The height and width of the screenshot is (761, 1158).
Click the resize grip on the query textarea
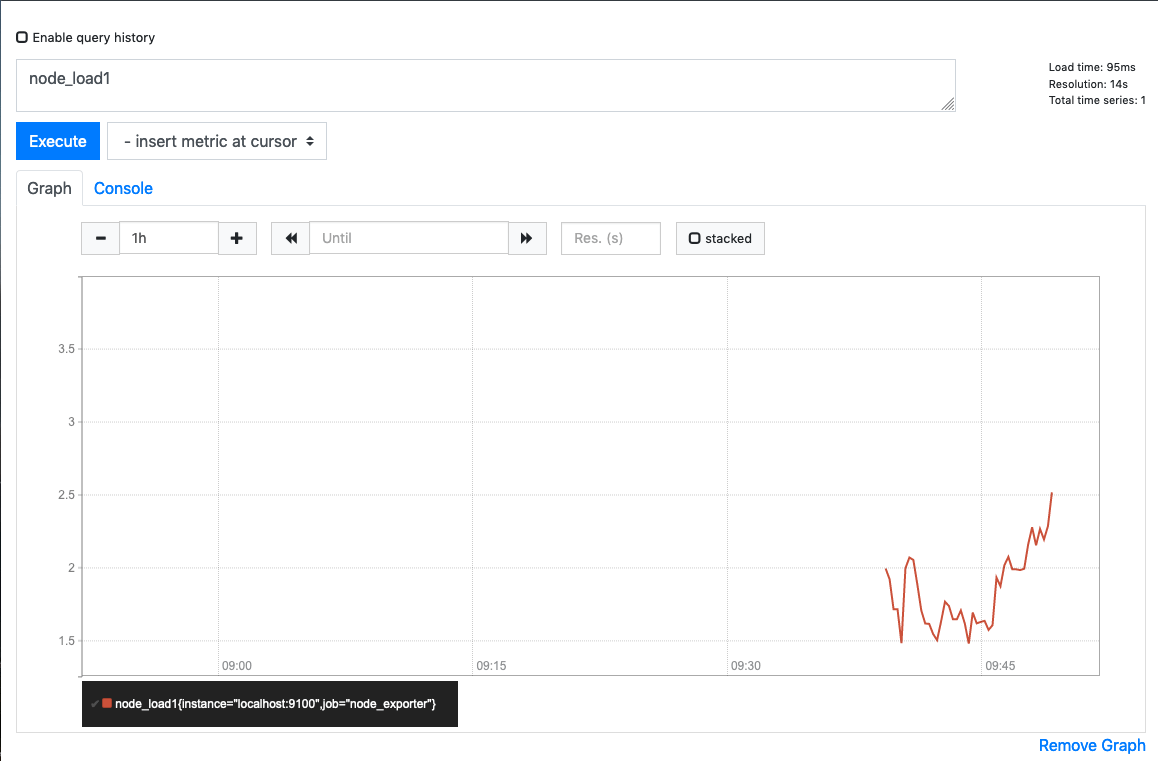(948, 104)
